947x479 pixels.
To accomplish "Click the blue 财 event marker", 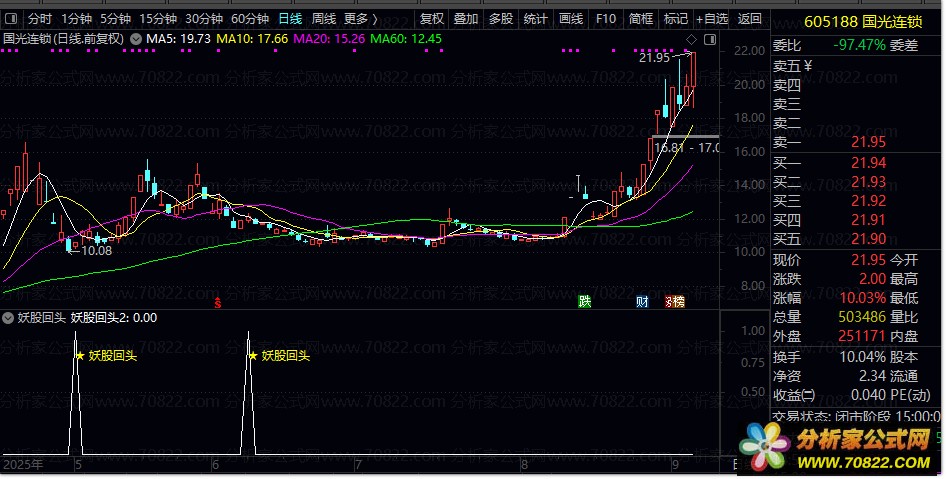I will (642, 301).
